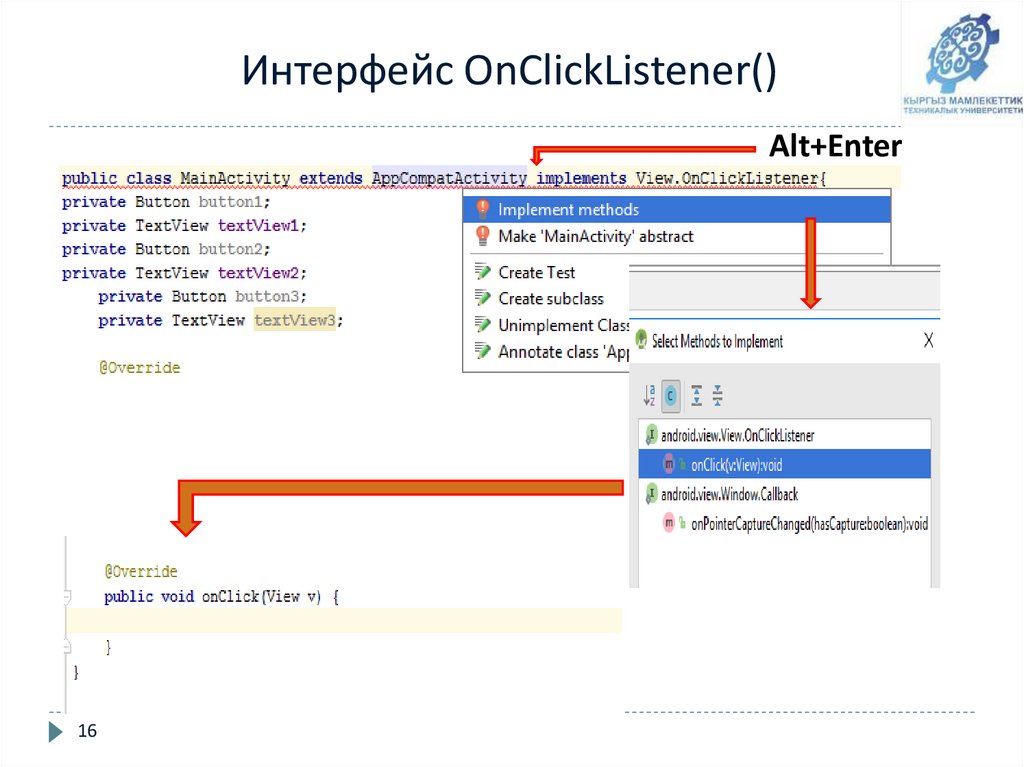Toggle the Copy JavaDoc option button

coord(670,395)
